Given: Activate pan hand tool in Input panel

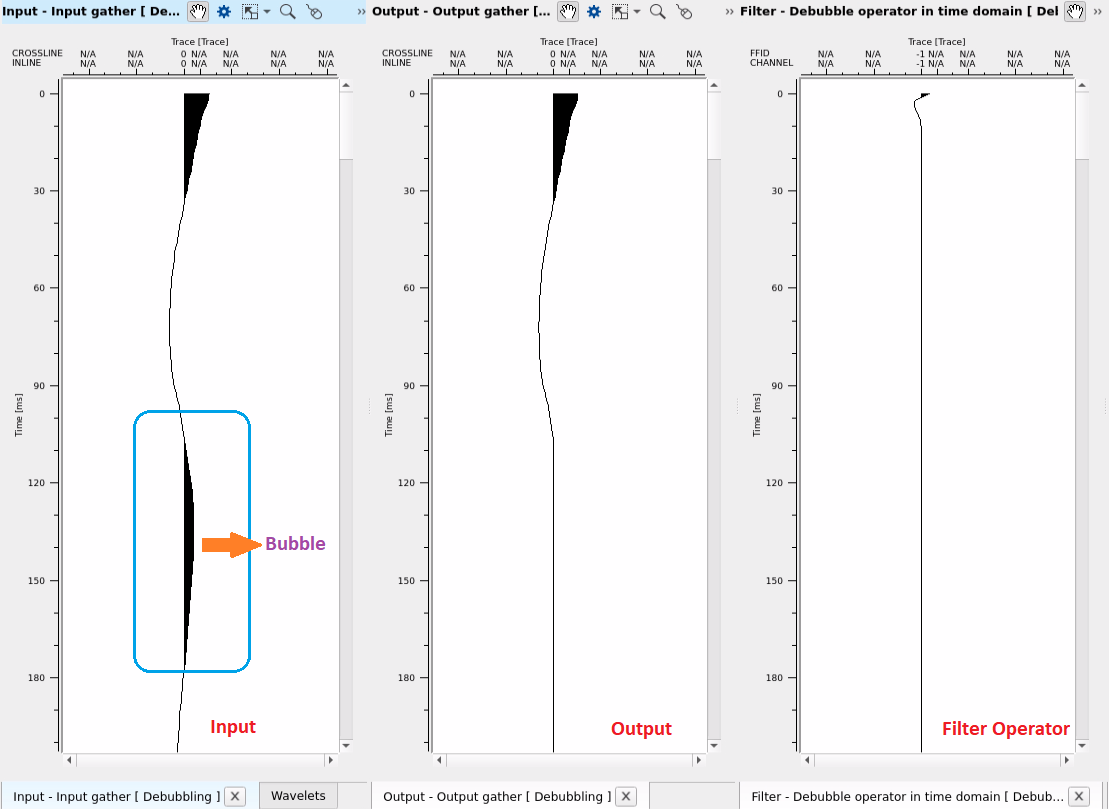Looking at the screenshot, I should click(x=199, y=12).
